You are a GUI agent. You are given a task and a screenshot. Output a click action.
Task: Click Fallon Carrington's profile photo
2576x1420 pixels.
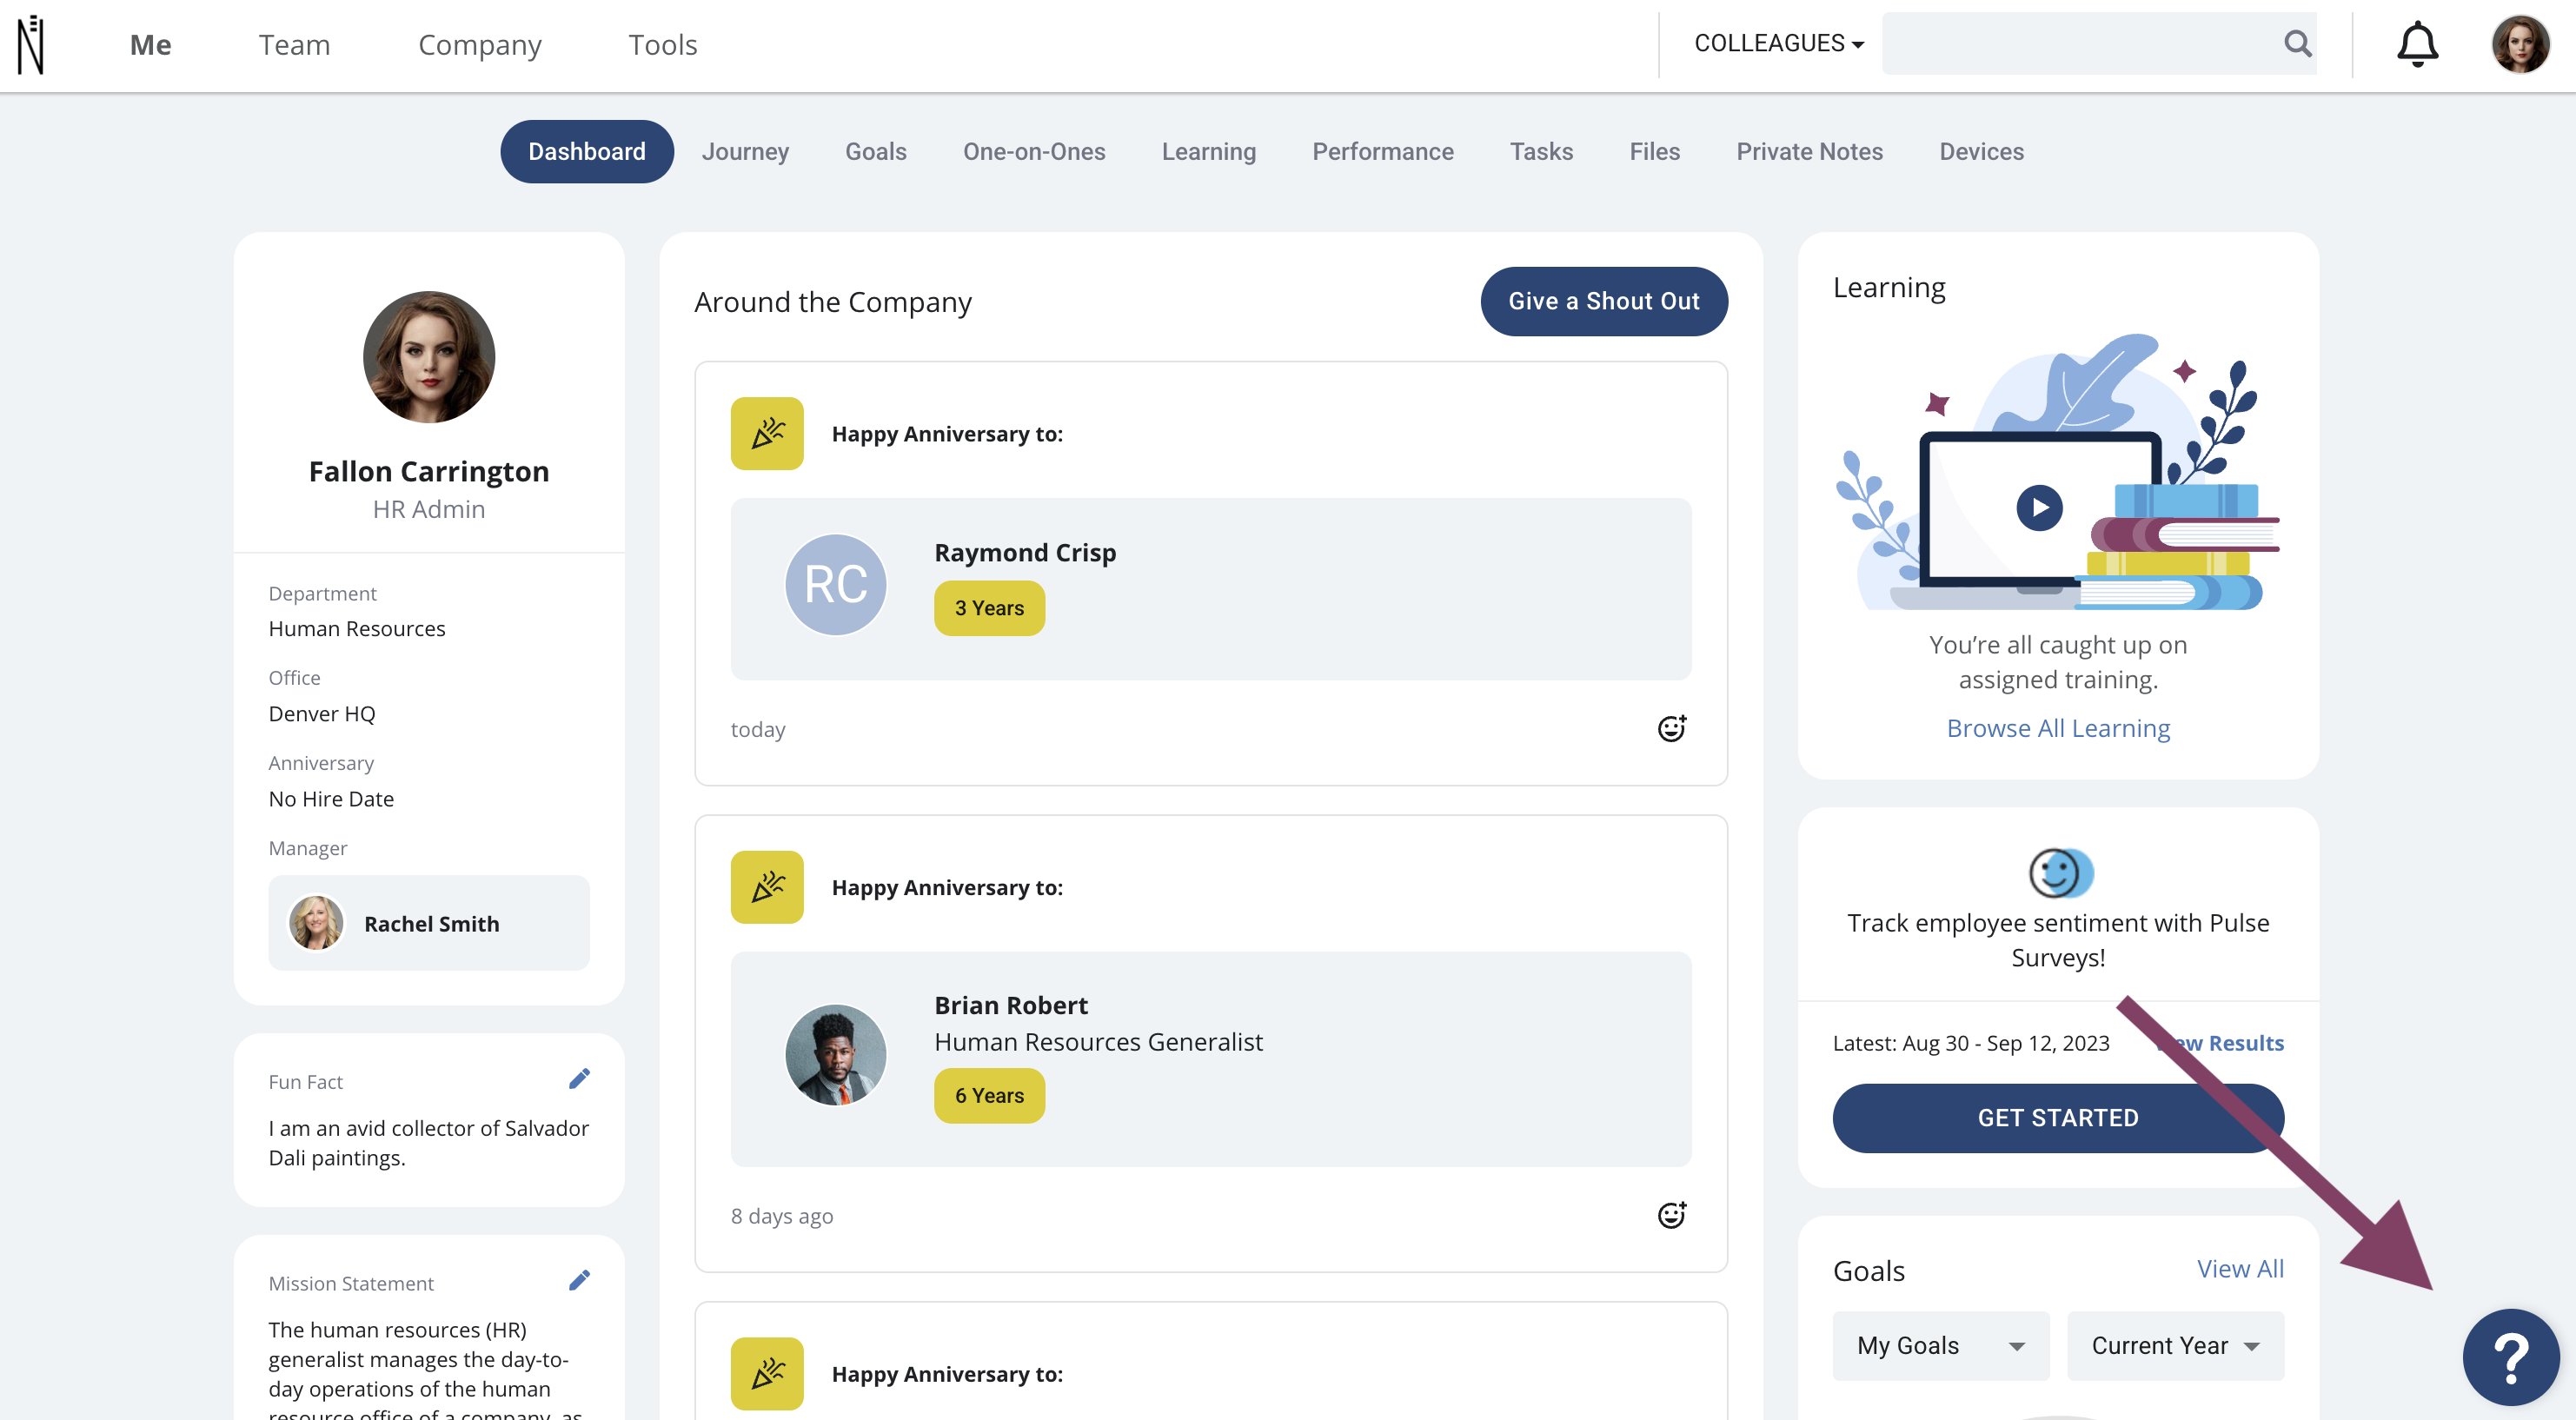coord(429,357)
